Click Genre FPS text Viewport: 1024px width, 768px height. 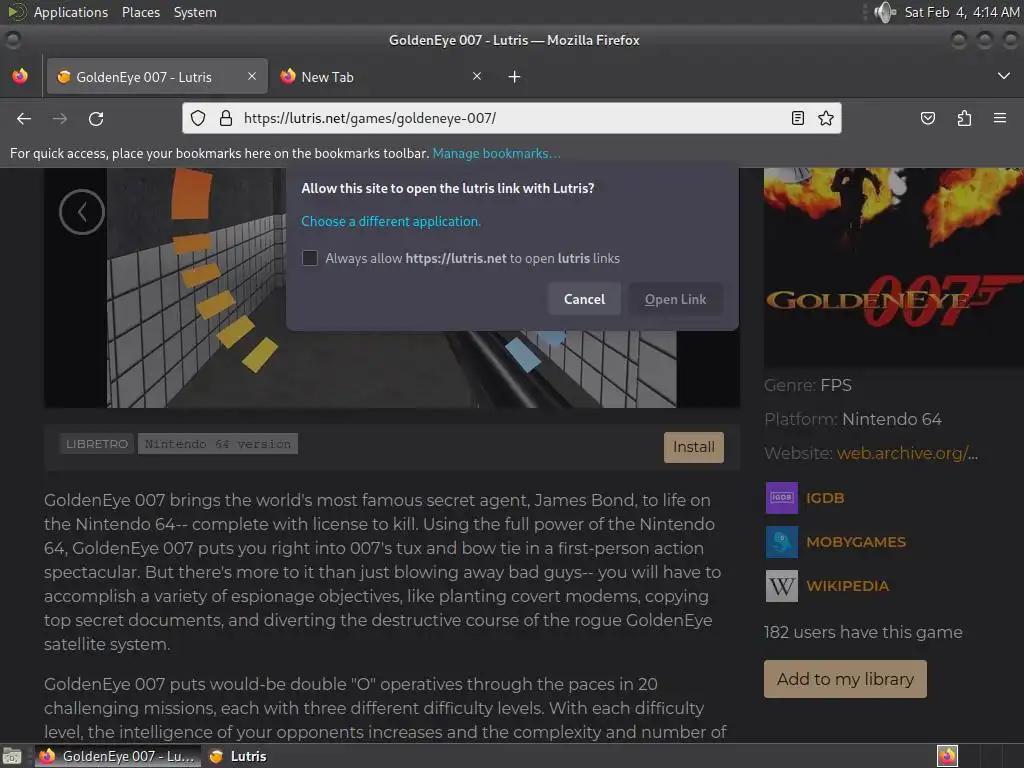tap(808, 385)
